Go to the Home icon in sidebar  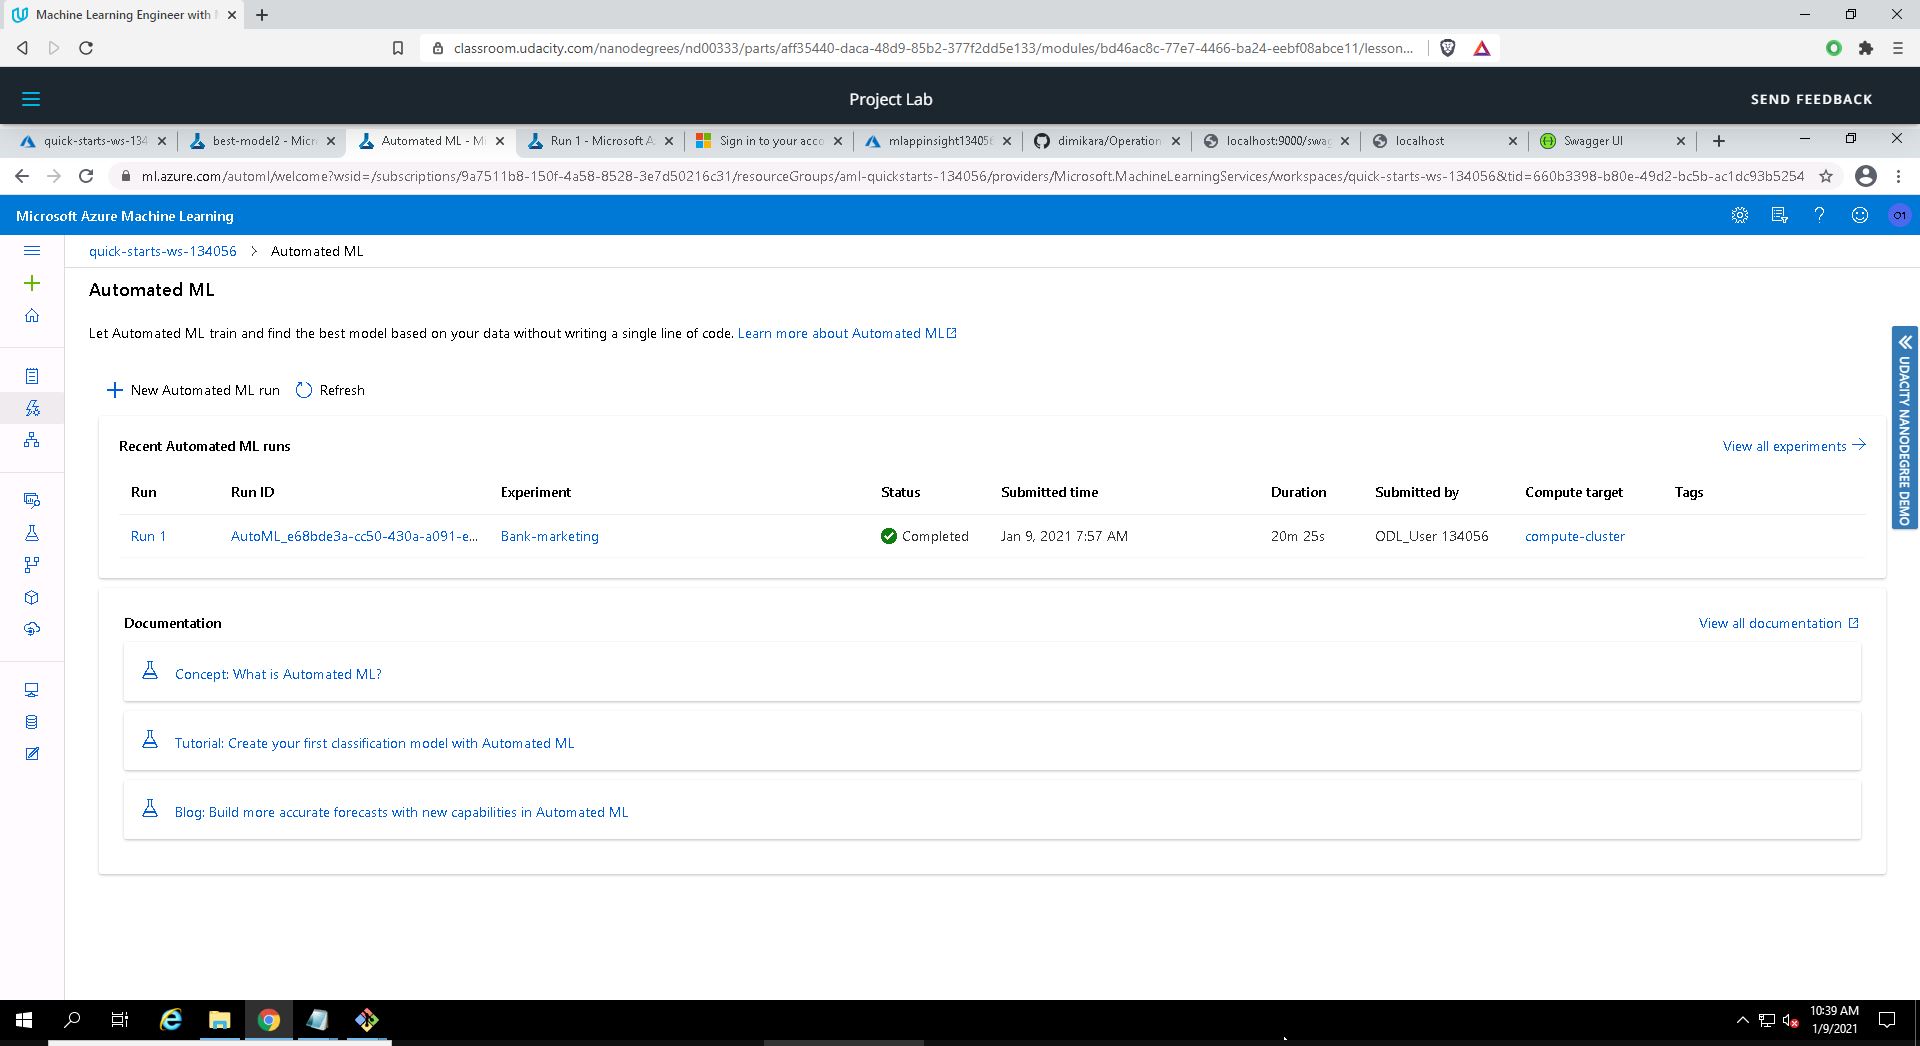(x=32, y=316)
